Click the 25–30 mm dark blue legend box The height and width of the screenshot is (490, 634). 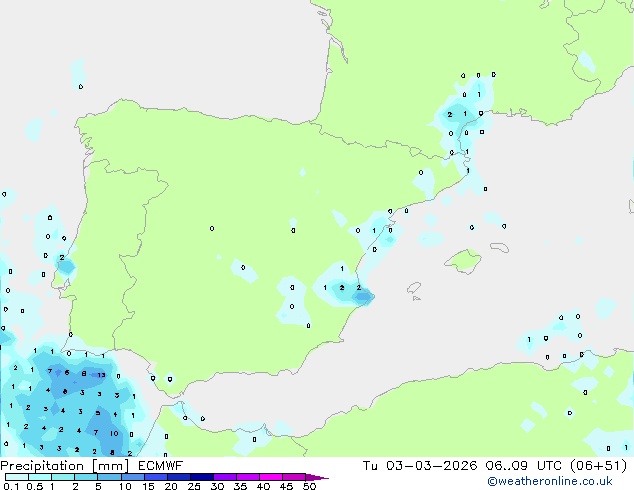coord(202,477)
